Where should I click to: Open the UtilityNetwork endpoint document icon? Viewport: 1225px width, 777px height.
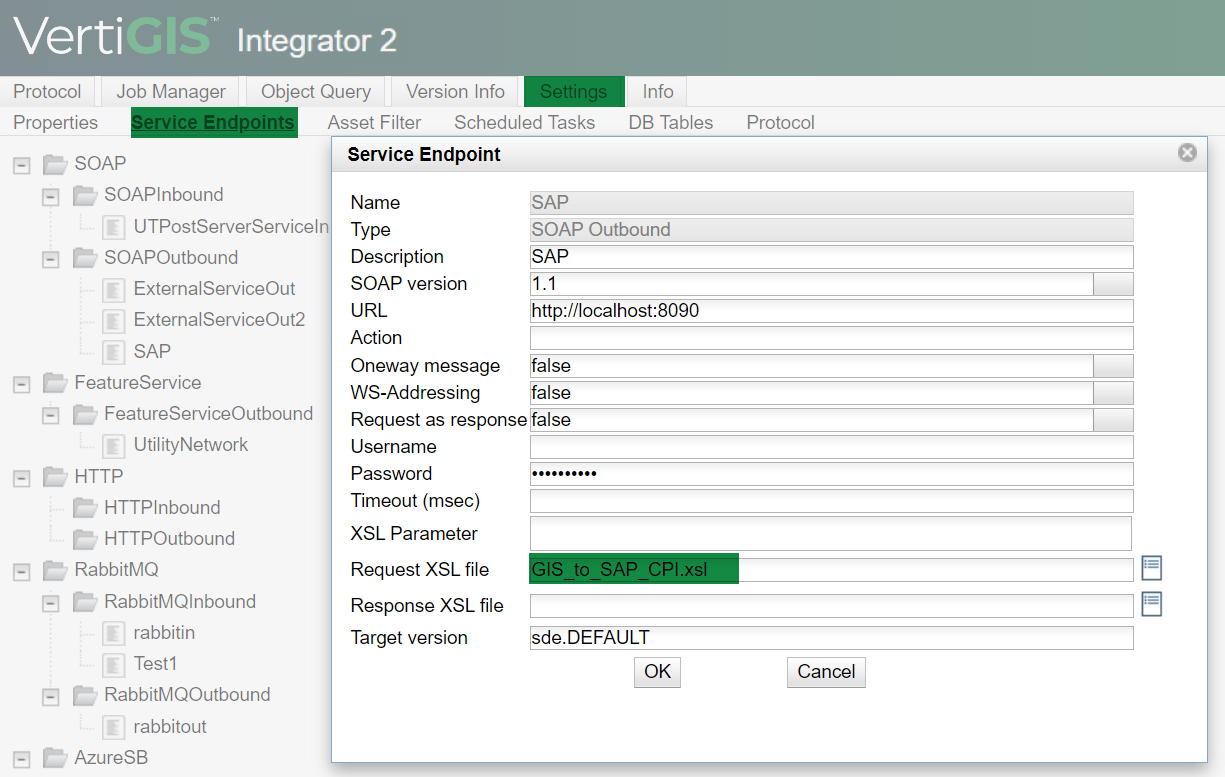(x=114, y=445)
